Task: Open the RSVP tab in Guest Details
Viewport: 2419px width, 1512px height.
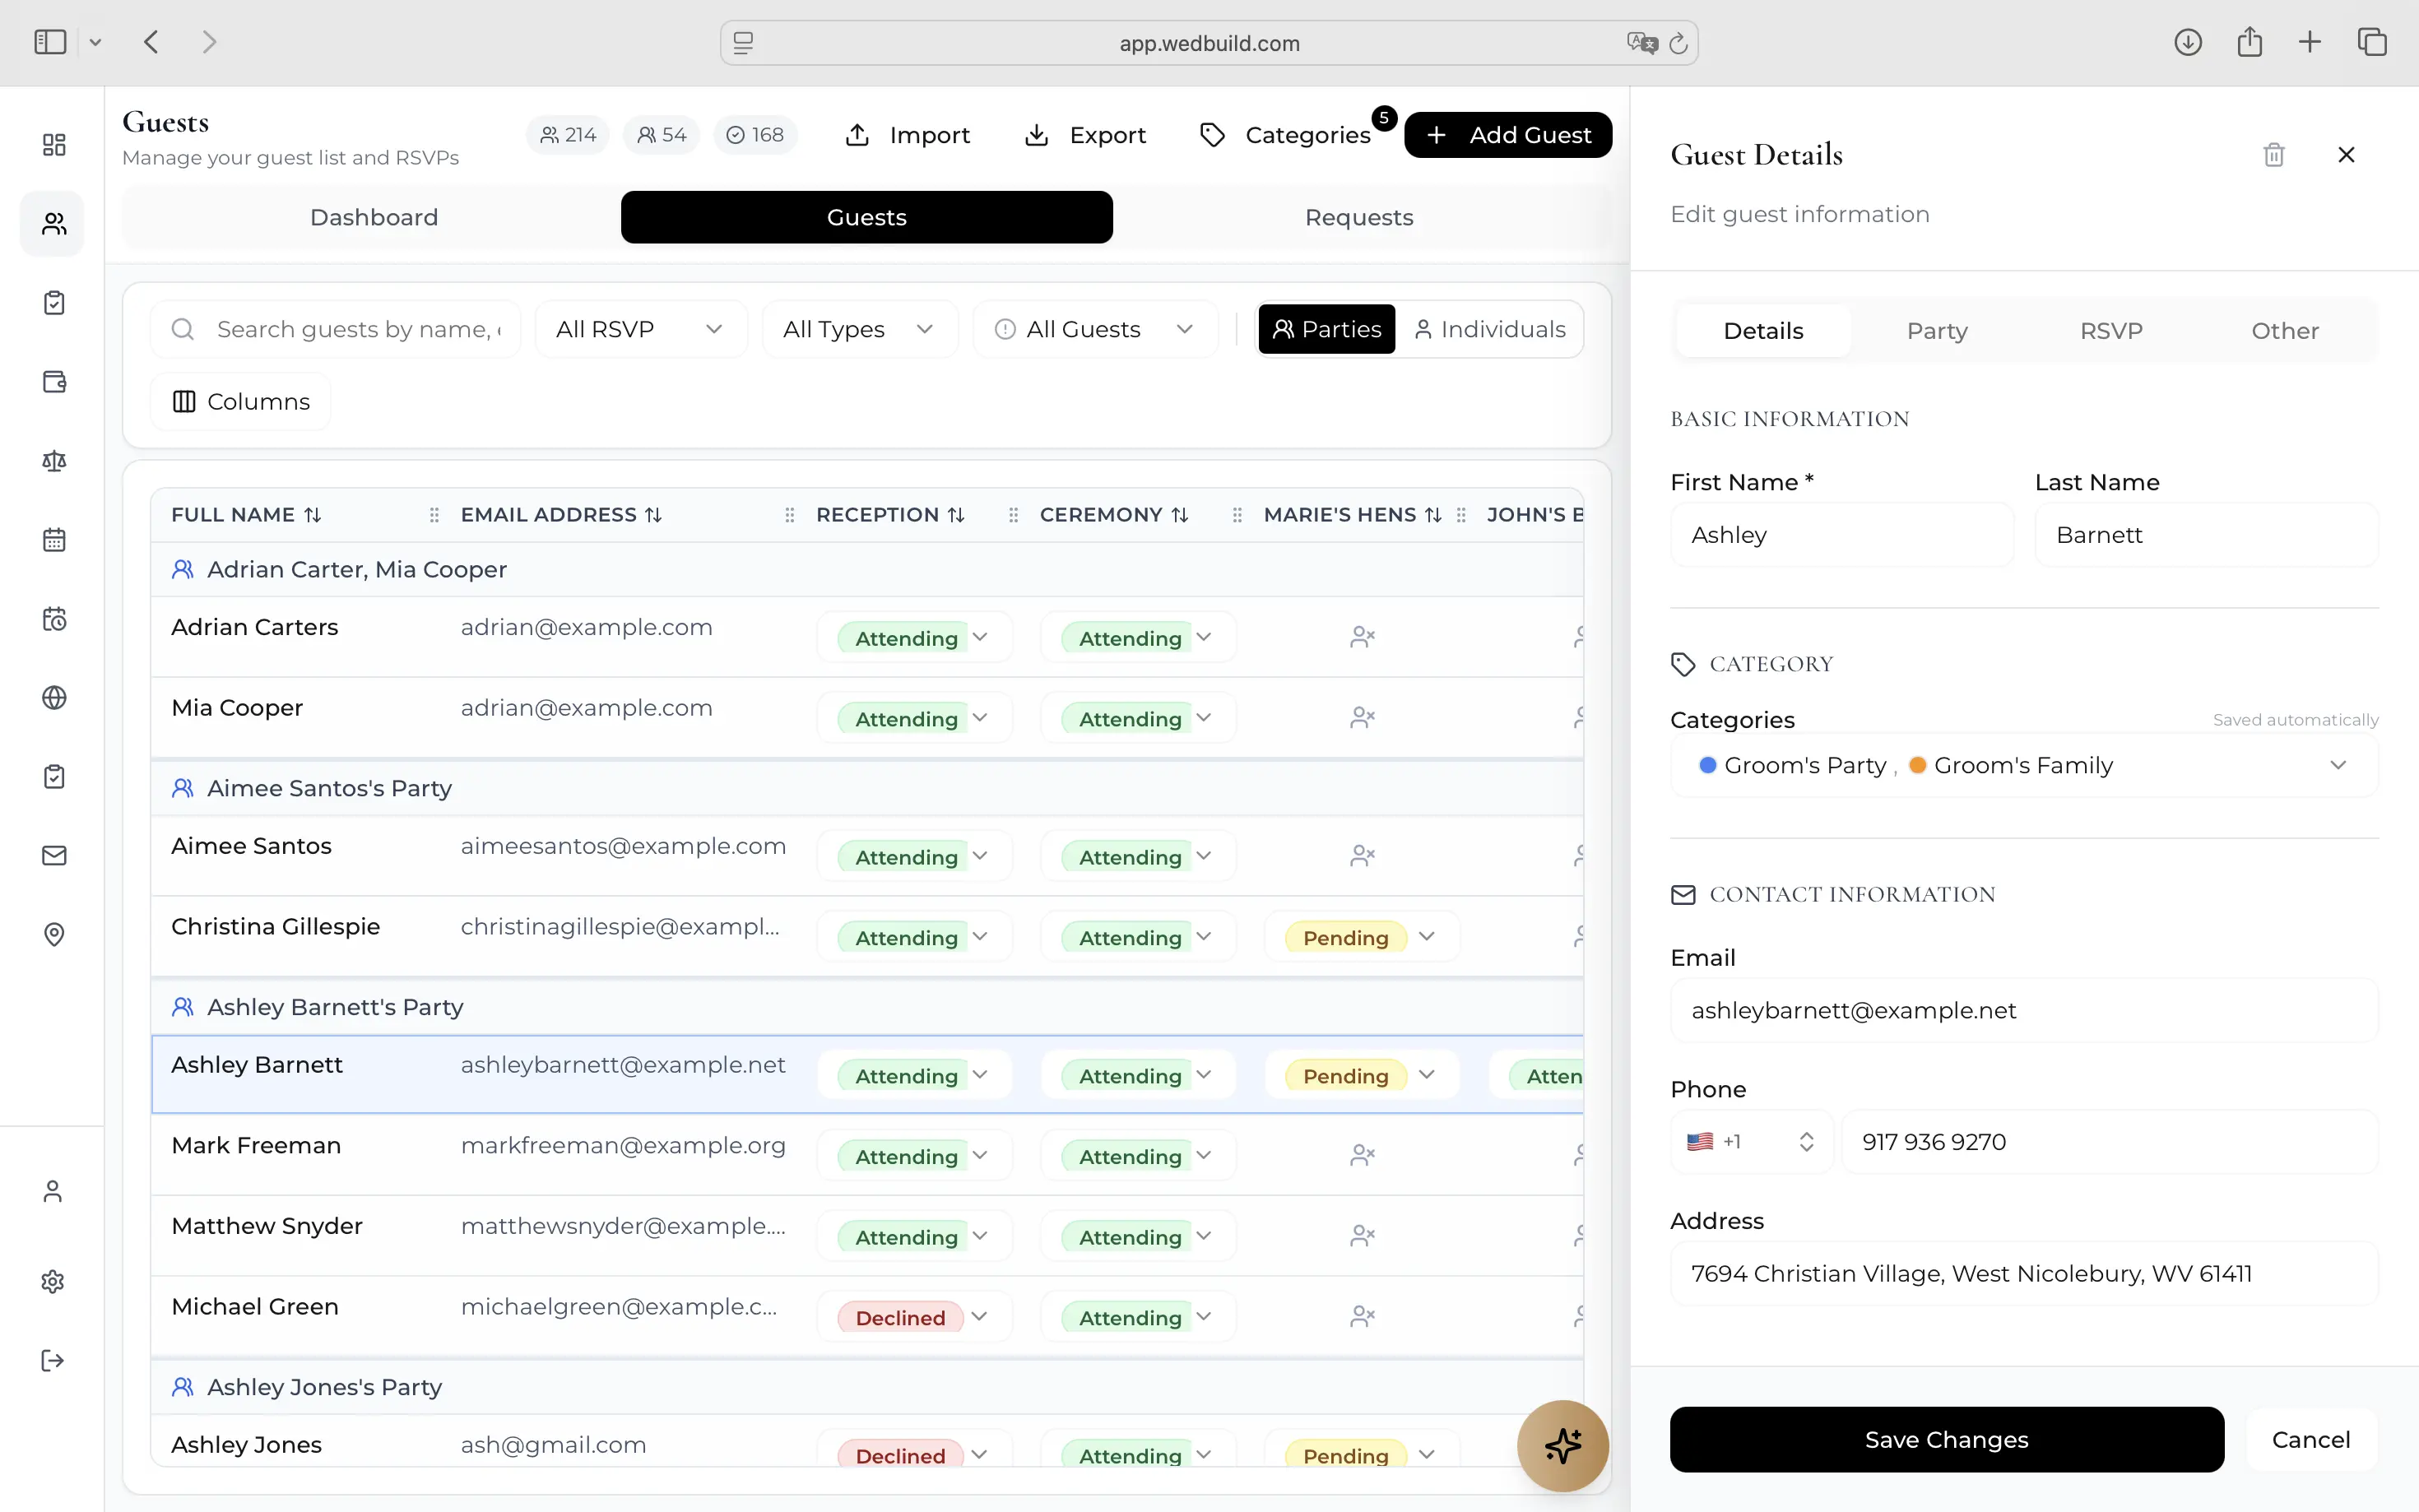Action: pos(2111,331)
